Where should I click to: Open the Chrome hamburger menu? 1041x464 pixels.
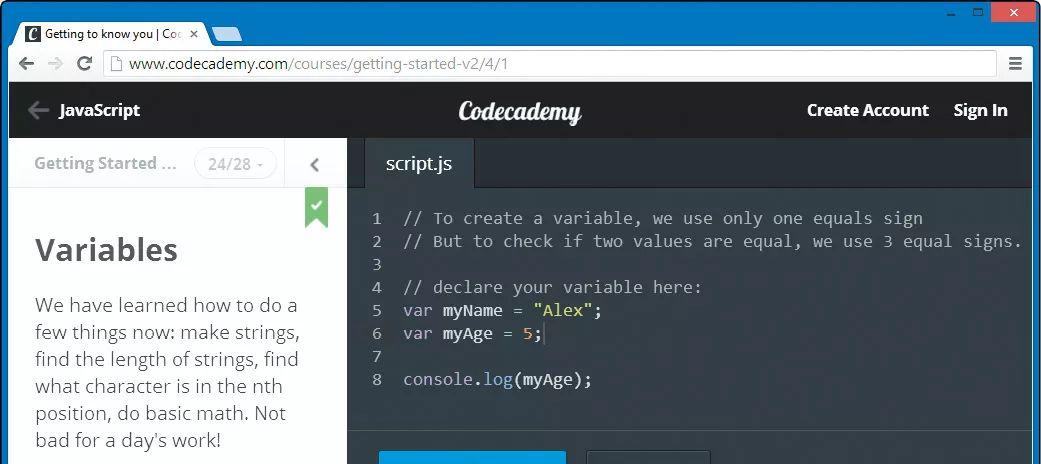[1015, 64]
